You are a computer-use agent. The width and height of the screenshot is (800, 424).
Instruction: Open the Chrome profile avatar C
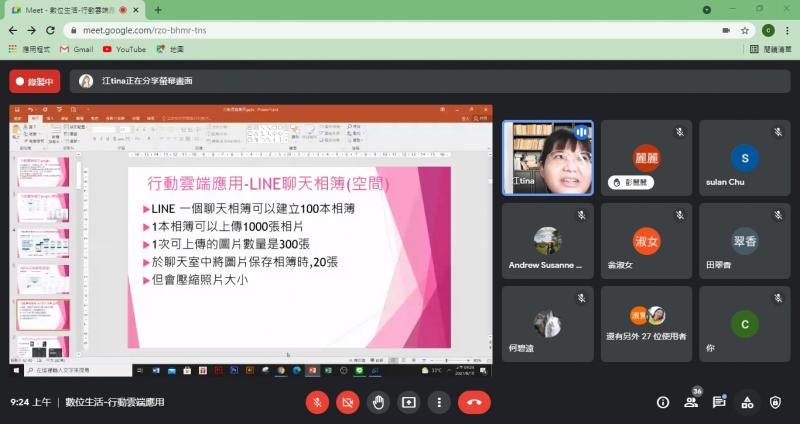pyautogui.click(x=768, y=31)
